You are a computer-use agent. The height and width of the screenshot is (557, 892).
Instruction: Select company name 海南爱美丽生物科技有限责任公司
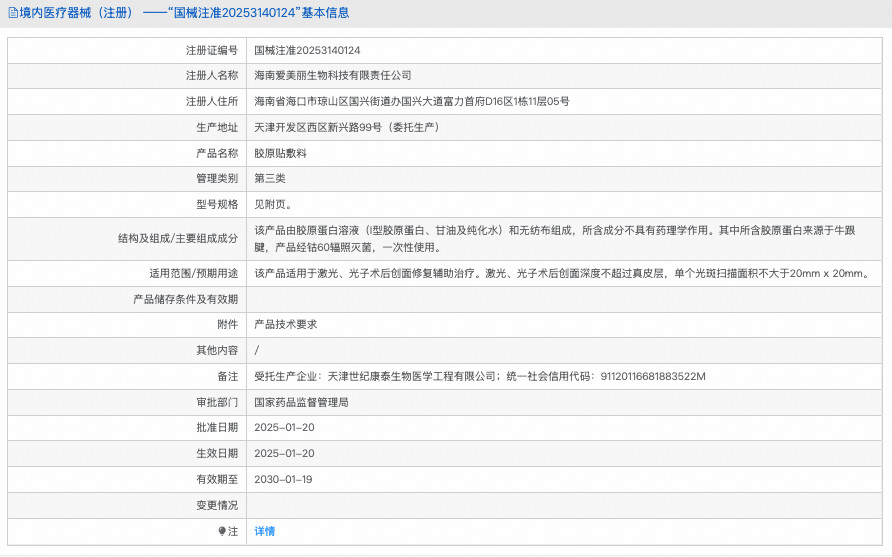(x=333, y=75)
